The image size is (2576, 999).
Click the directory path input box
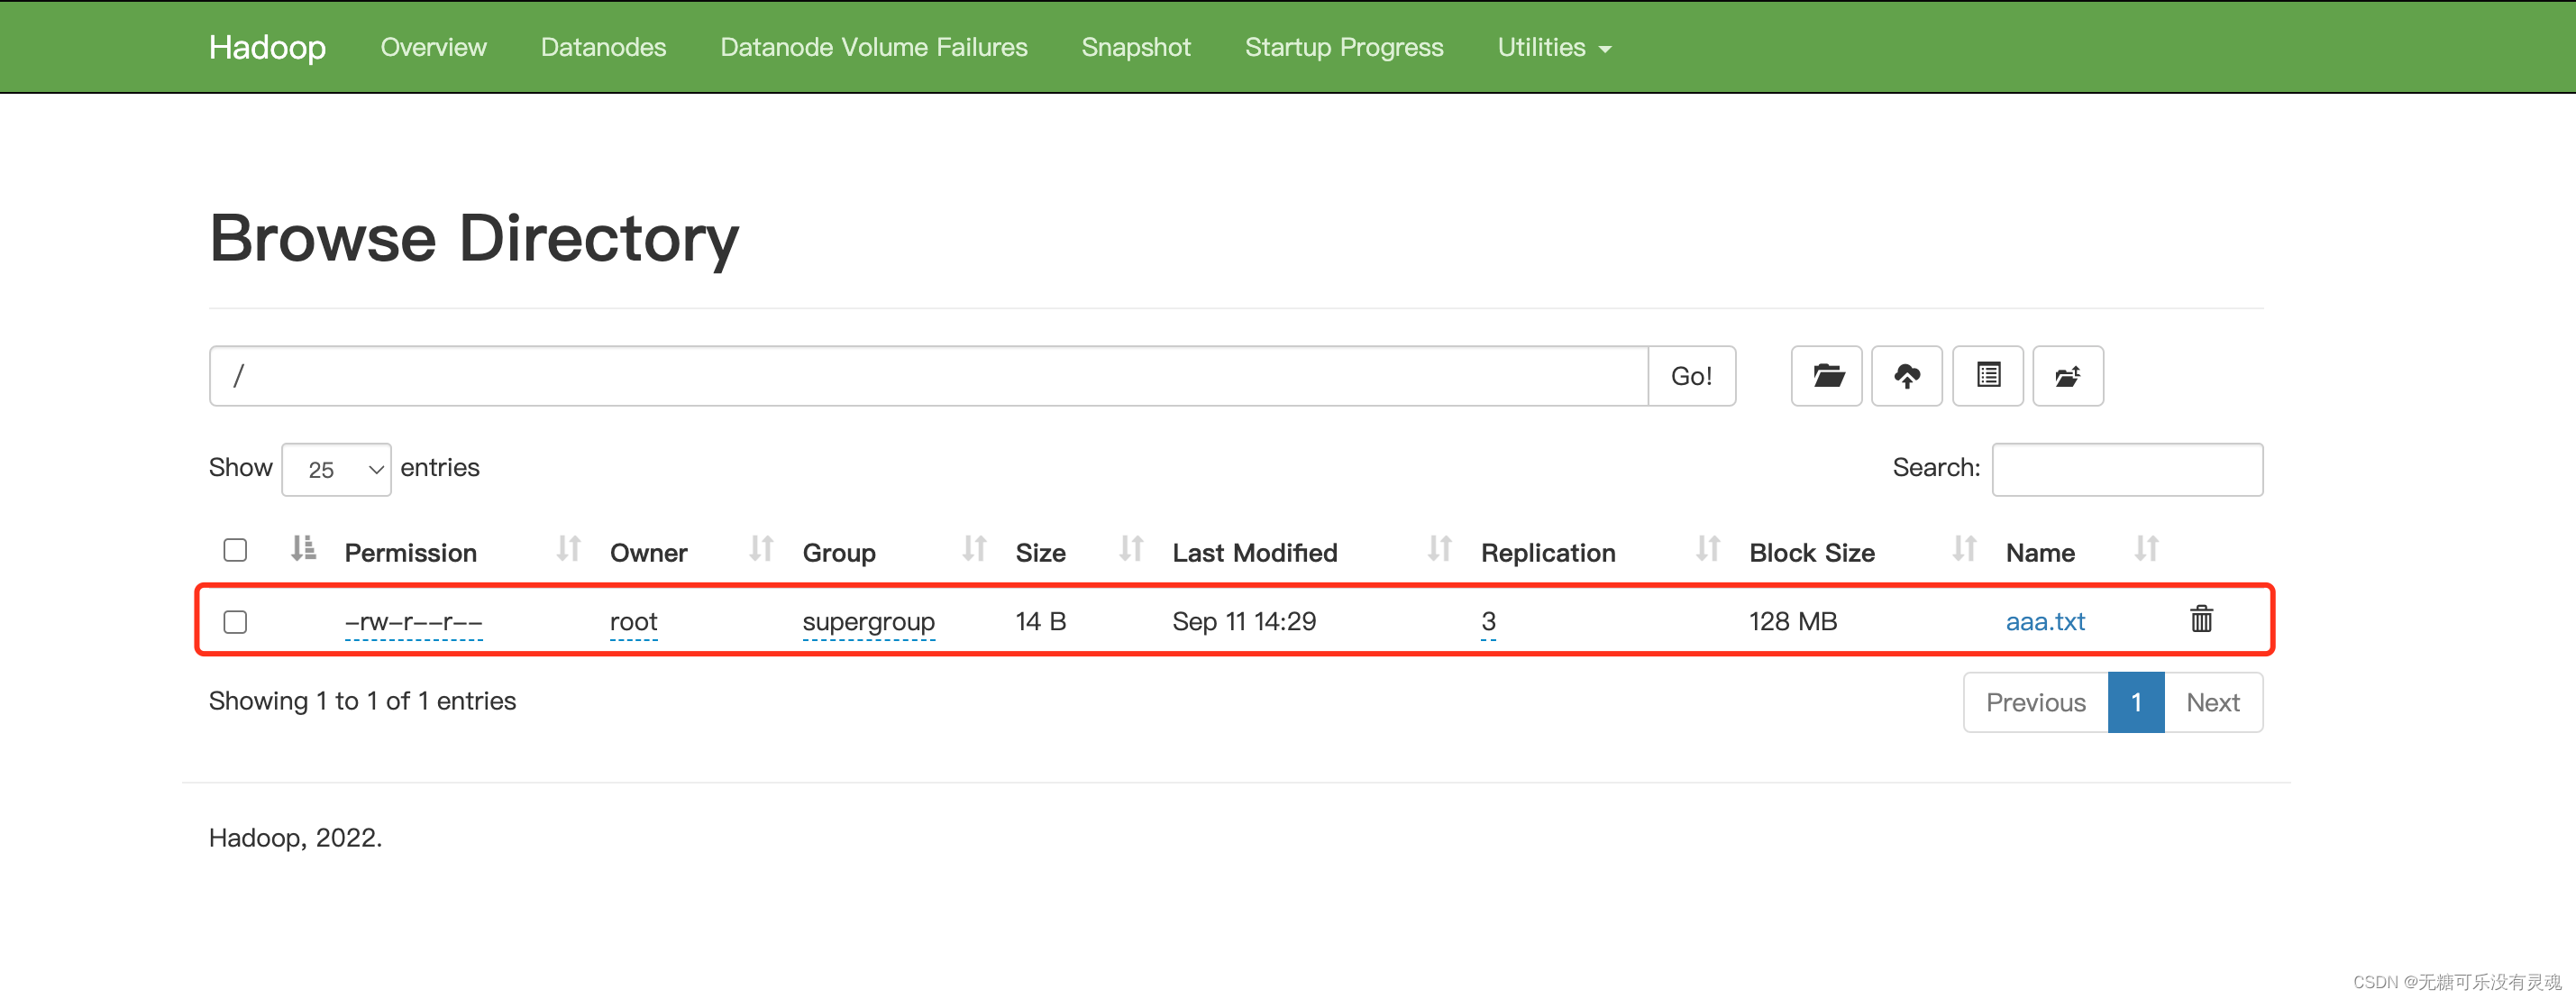[x=928, y=376]
